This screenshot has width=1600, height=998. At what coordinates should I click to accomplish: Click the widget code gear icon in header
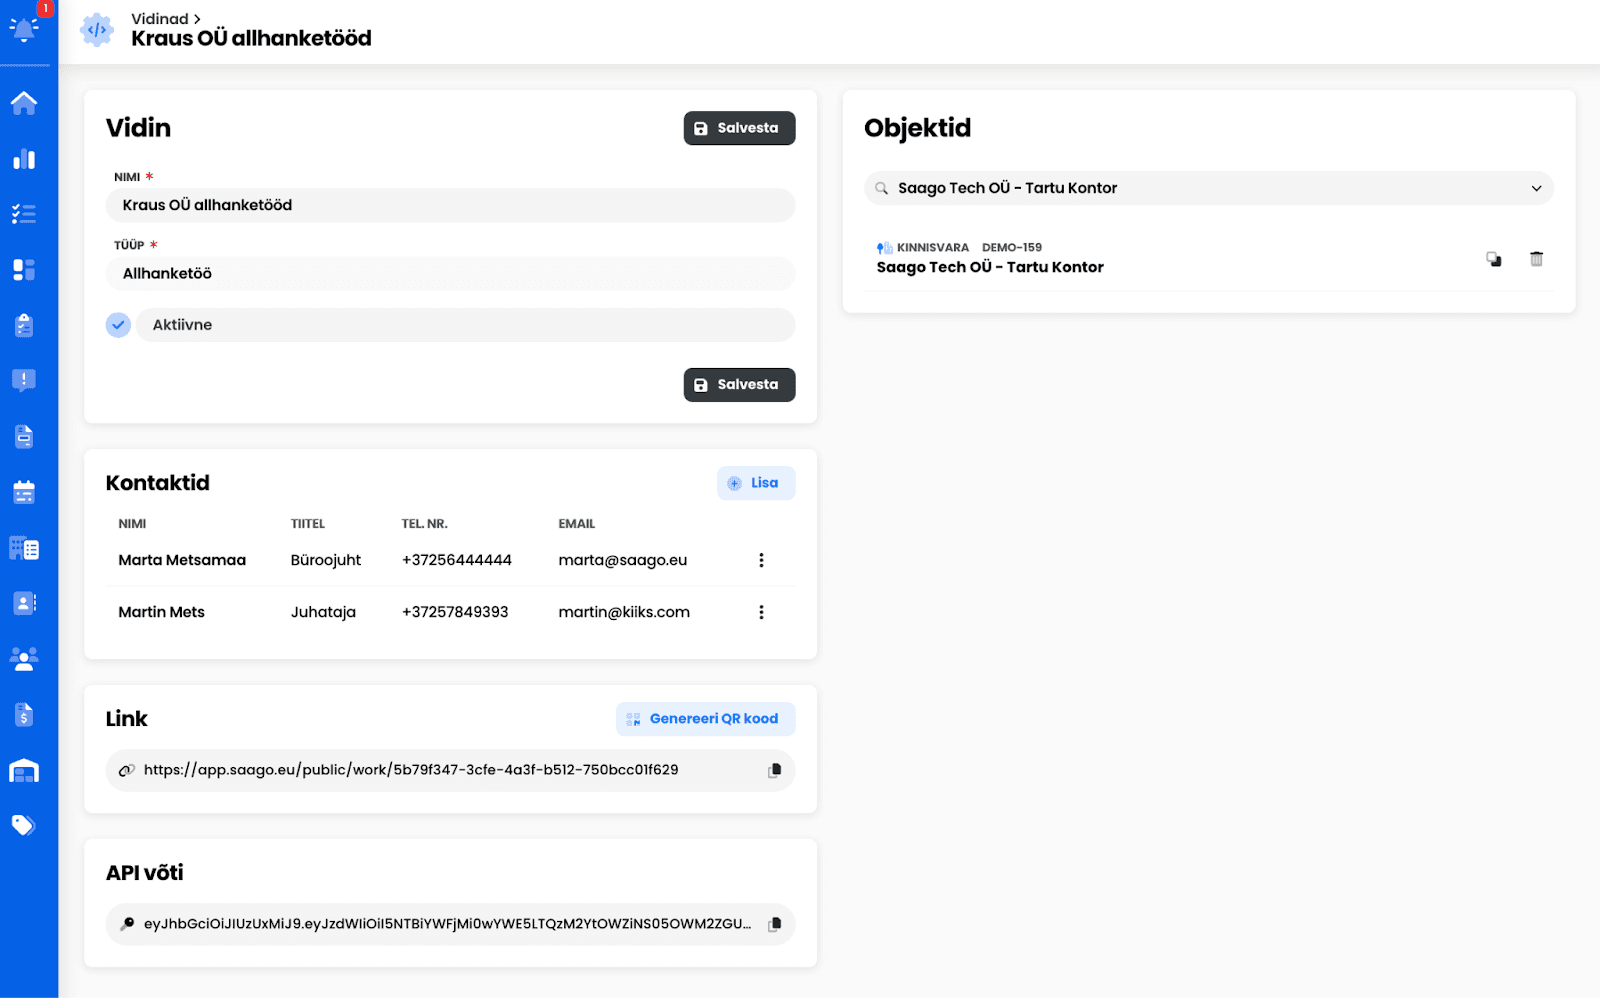tap(97, 30)
